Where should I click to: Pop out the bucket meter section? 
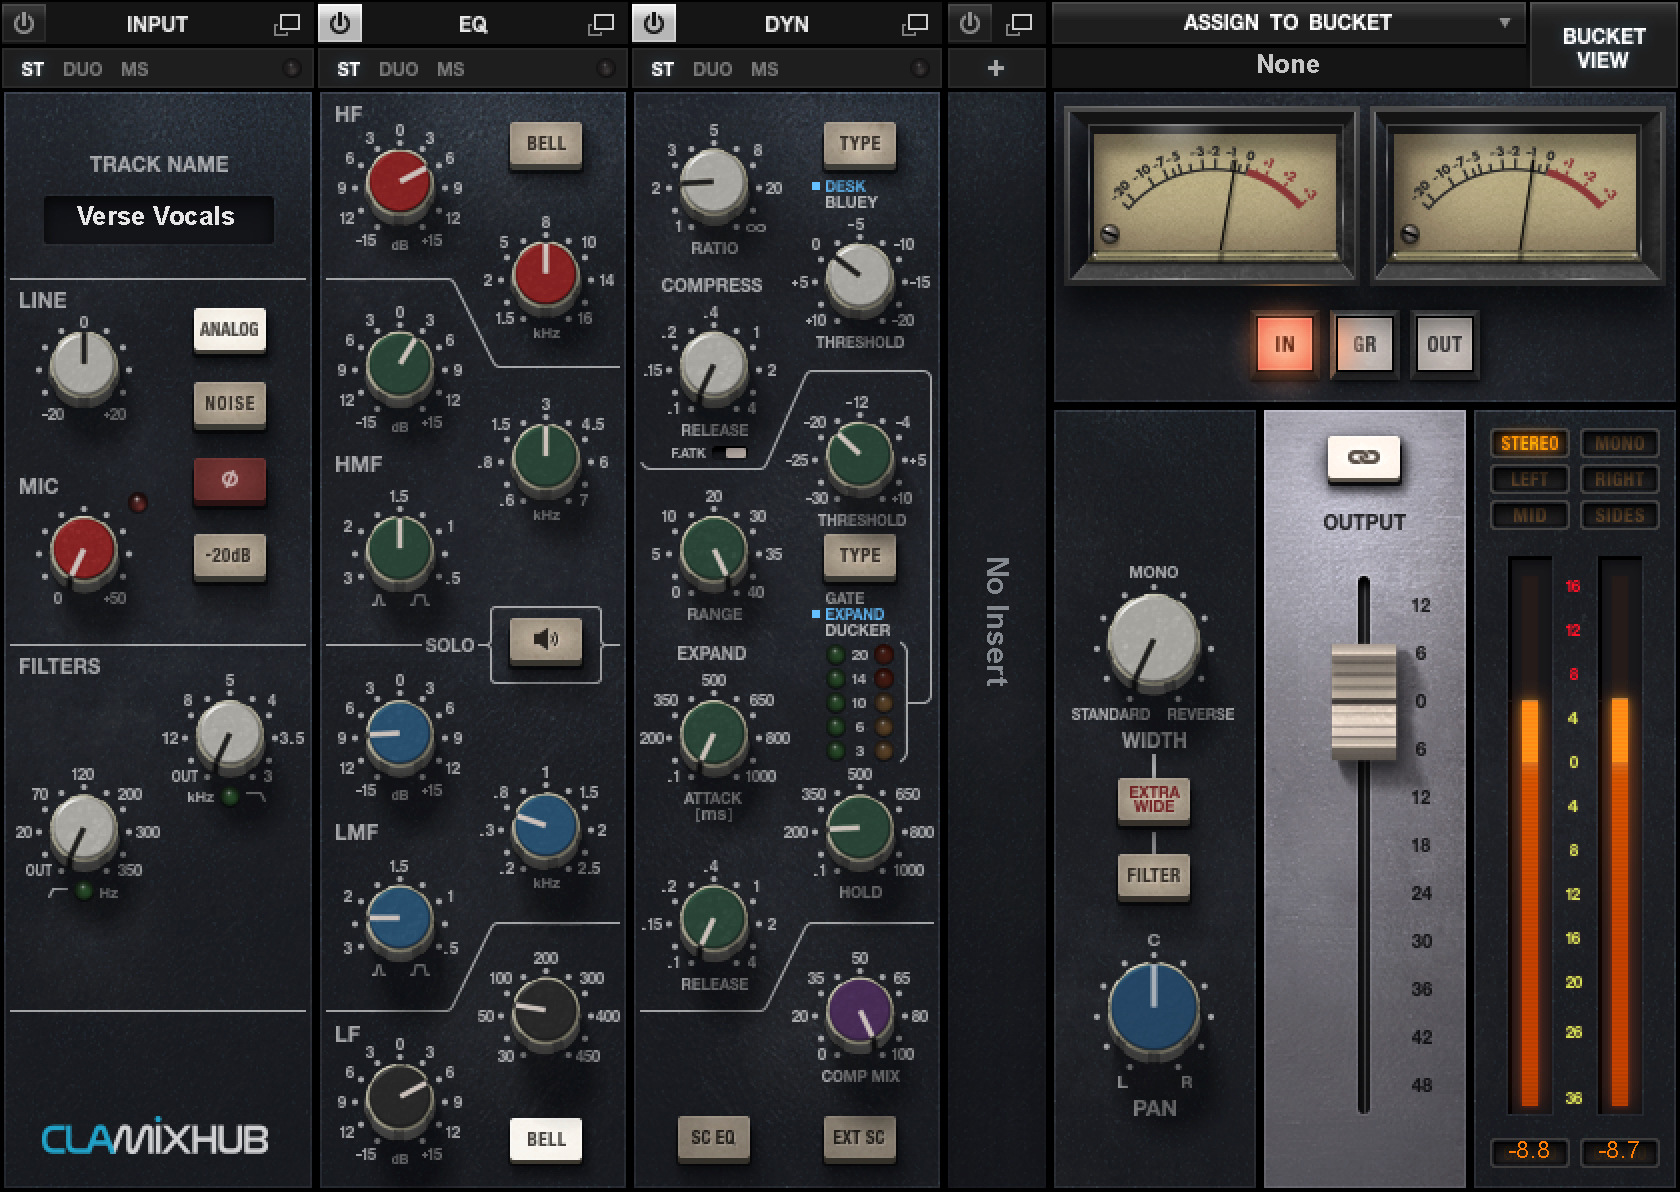(x=1018, y=23)
